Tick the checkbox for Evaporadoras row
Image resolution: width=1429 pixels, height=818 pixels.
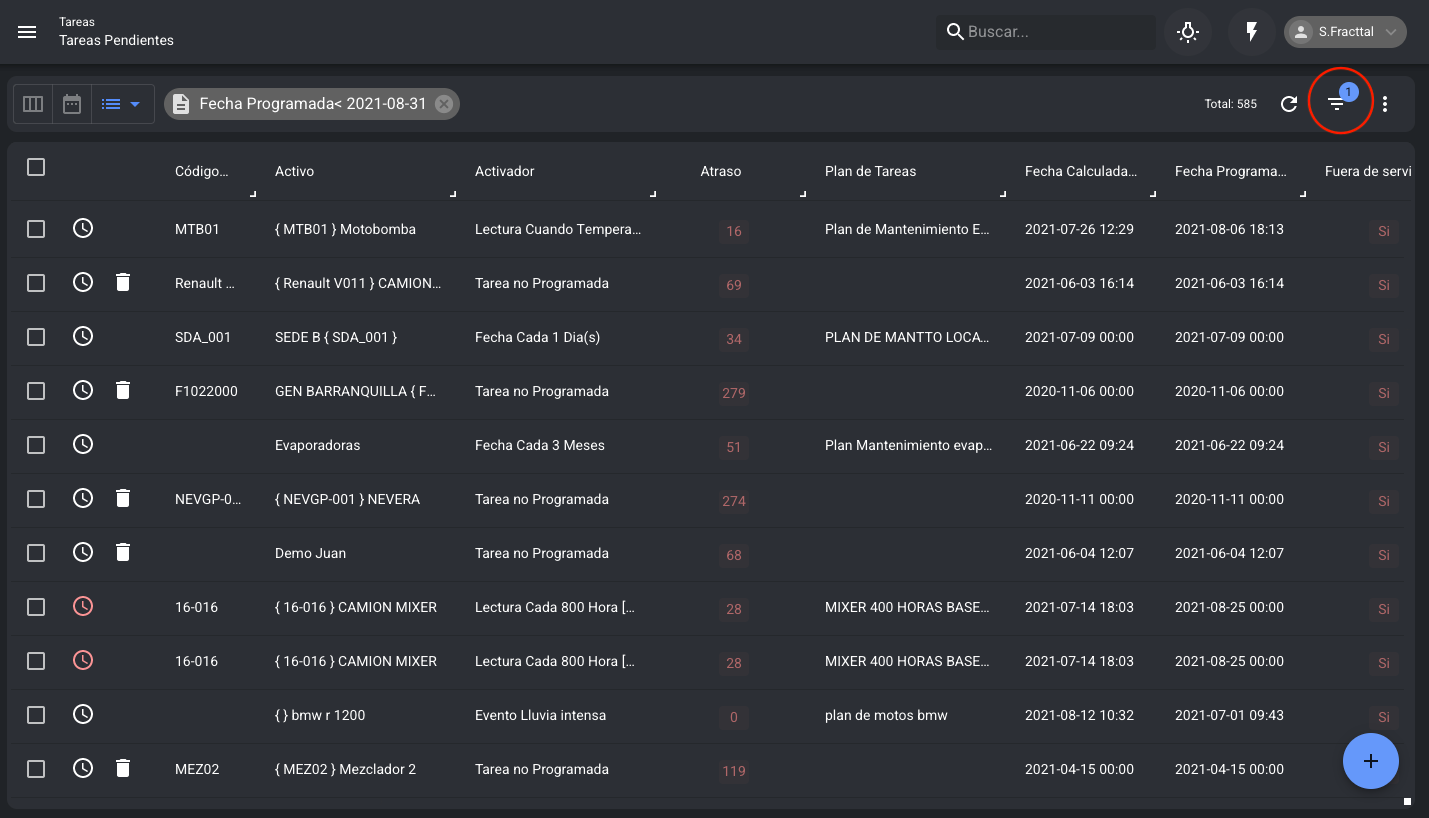click(x=36, y=445)
